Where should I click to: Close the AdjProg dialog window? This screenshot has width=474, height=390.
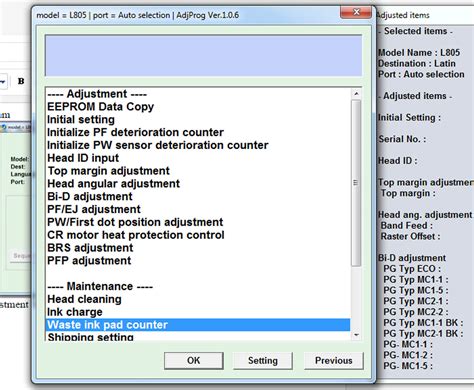point(356,12)
